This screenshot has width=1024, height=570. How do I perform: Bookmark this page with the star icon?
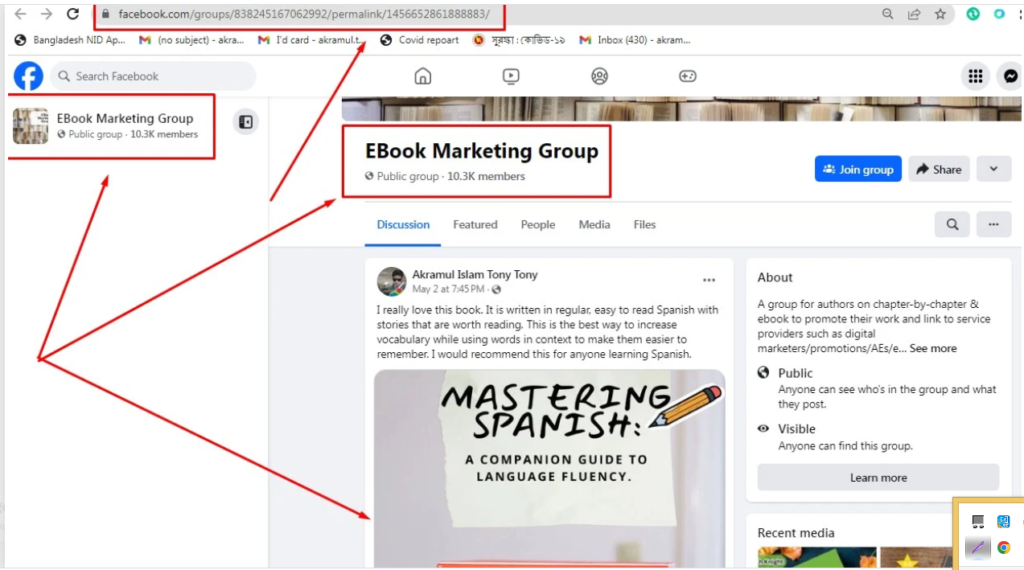(x=940, y=14)
